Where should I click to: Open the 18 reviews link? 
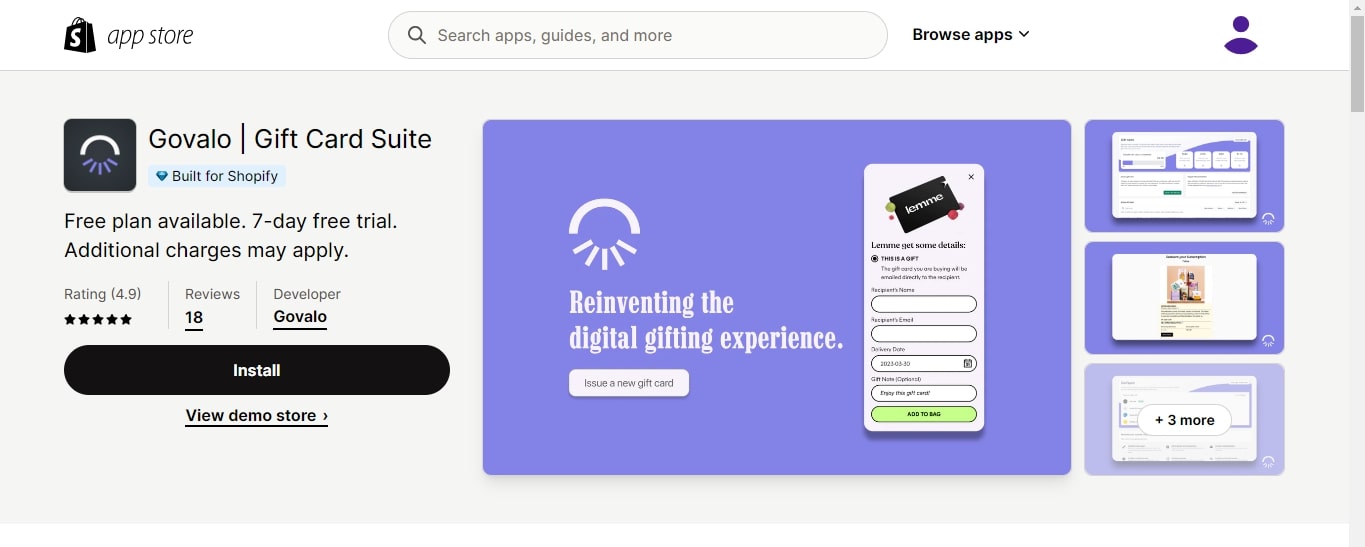194,318
